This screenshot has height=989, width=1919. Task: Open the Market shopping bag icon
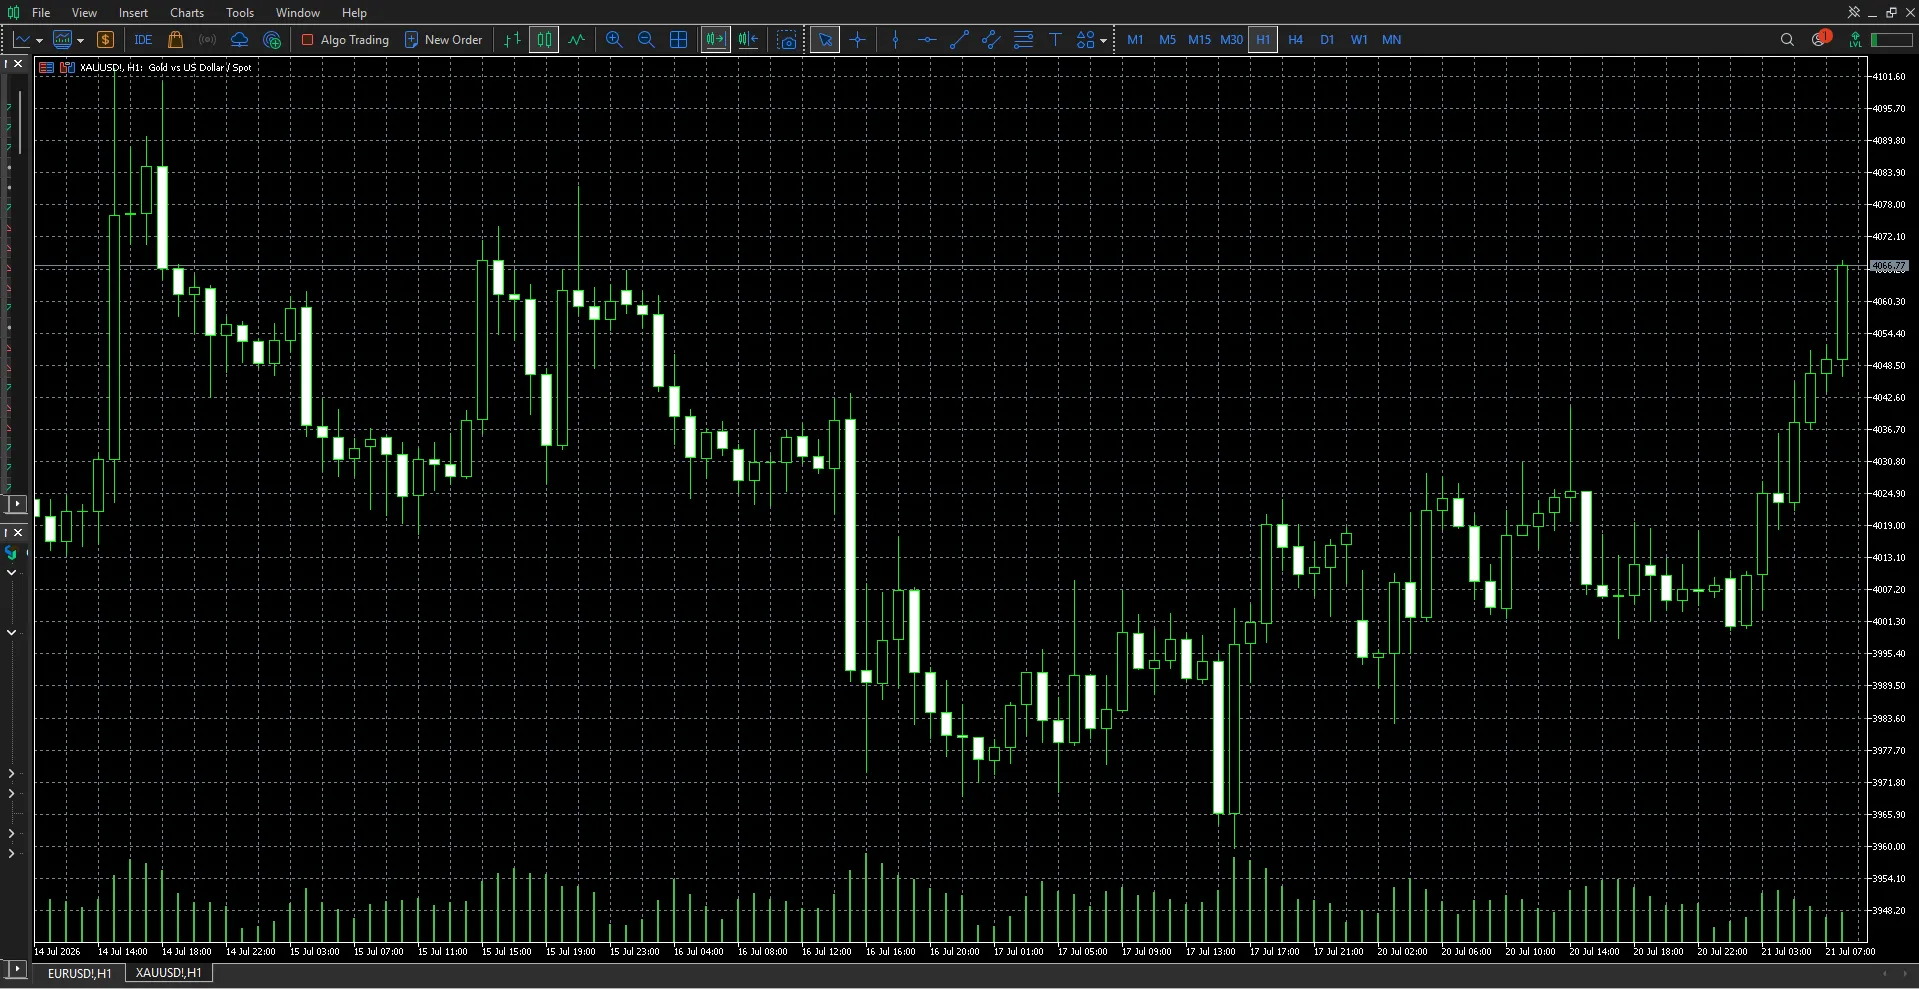click(176, 40)
